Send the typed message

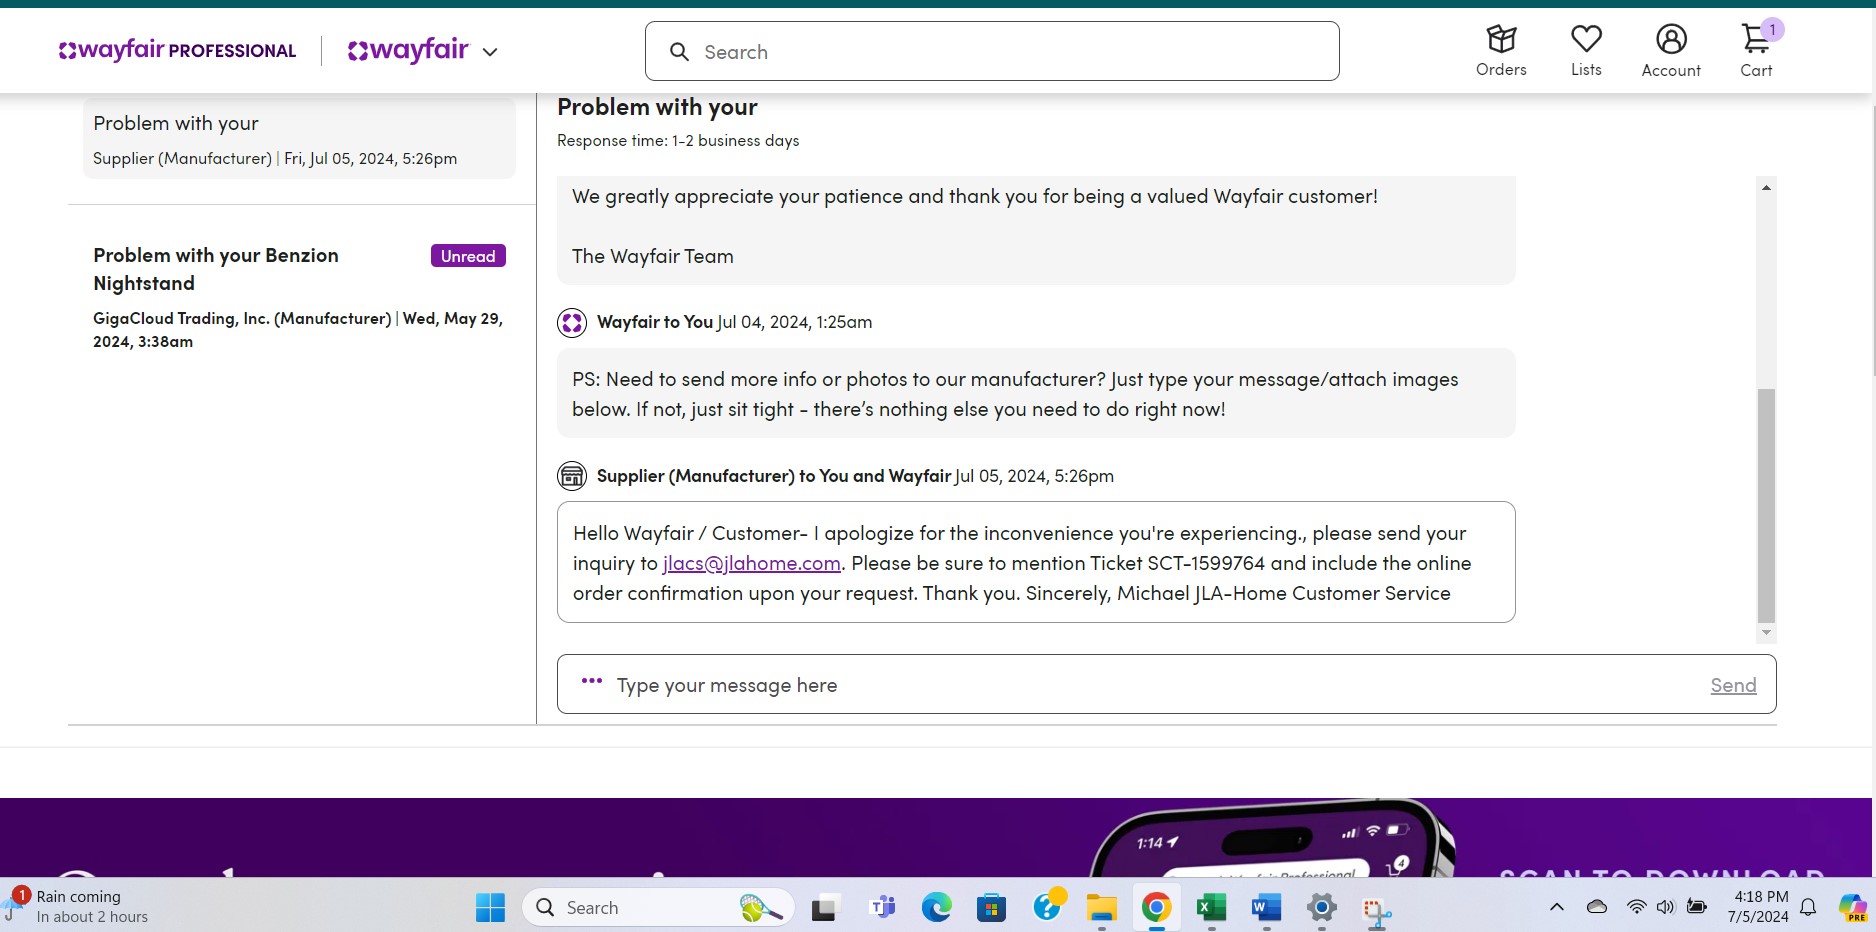pyautogui.click(x=1733, y=685)
